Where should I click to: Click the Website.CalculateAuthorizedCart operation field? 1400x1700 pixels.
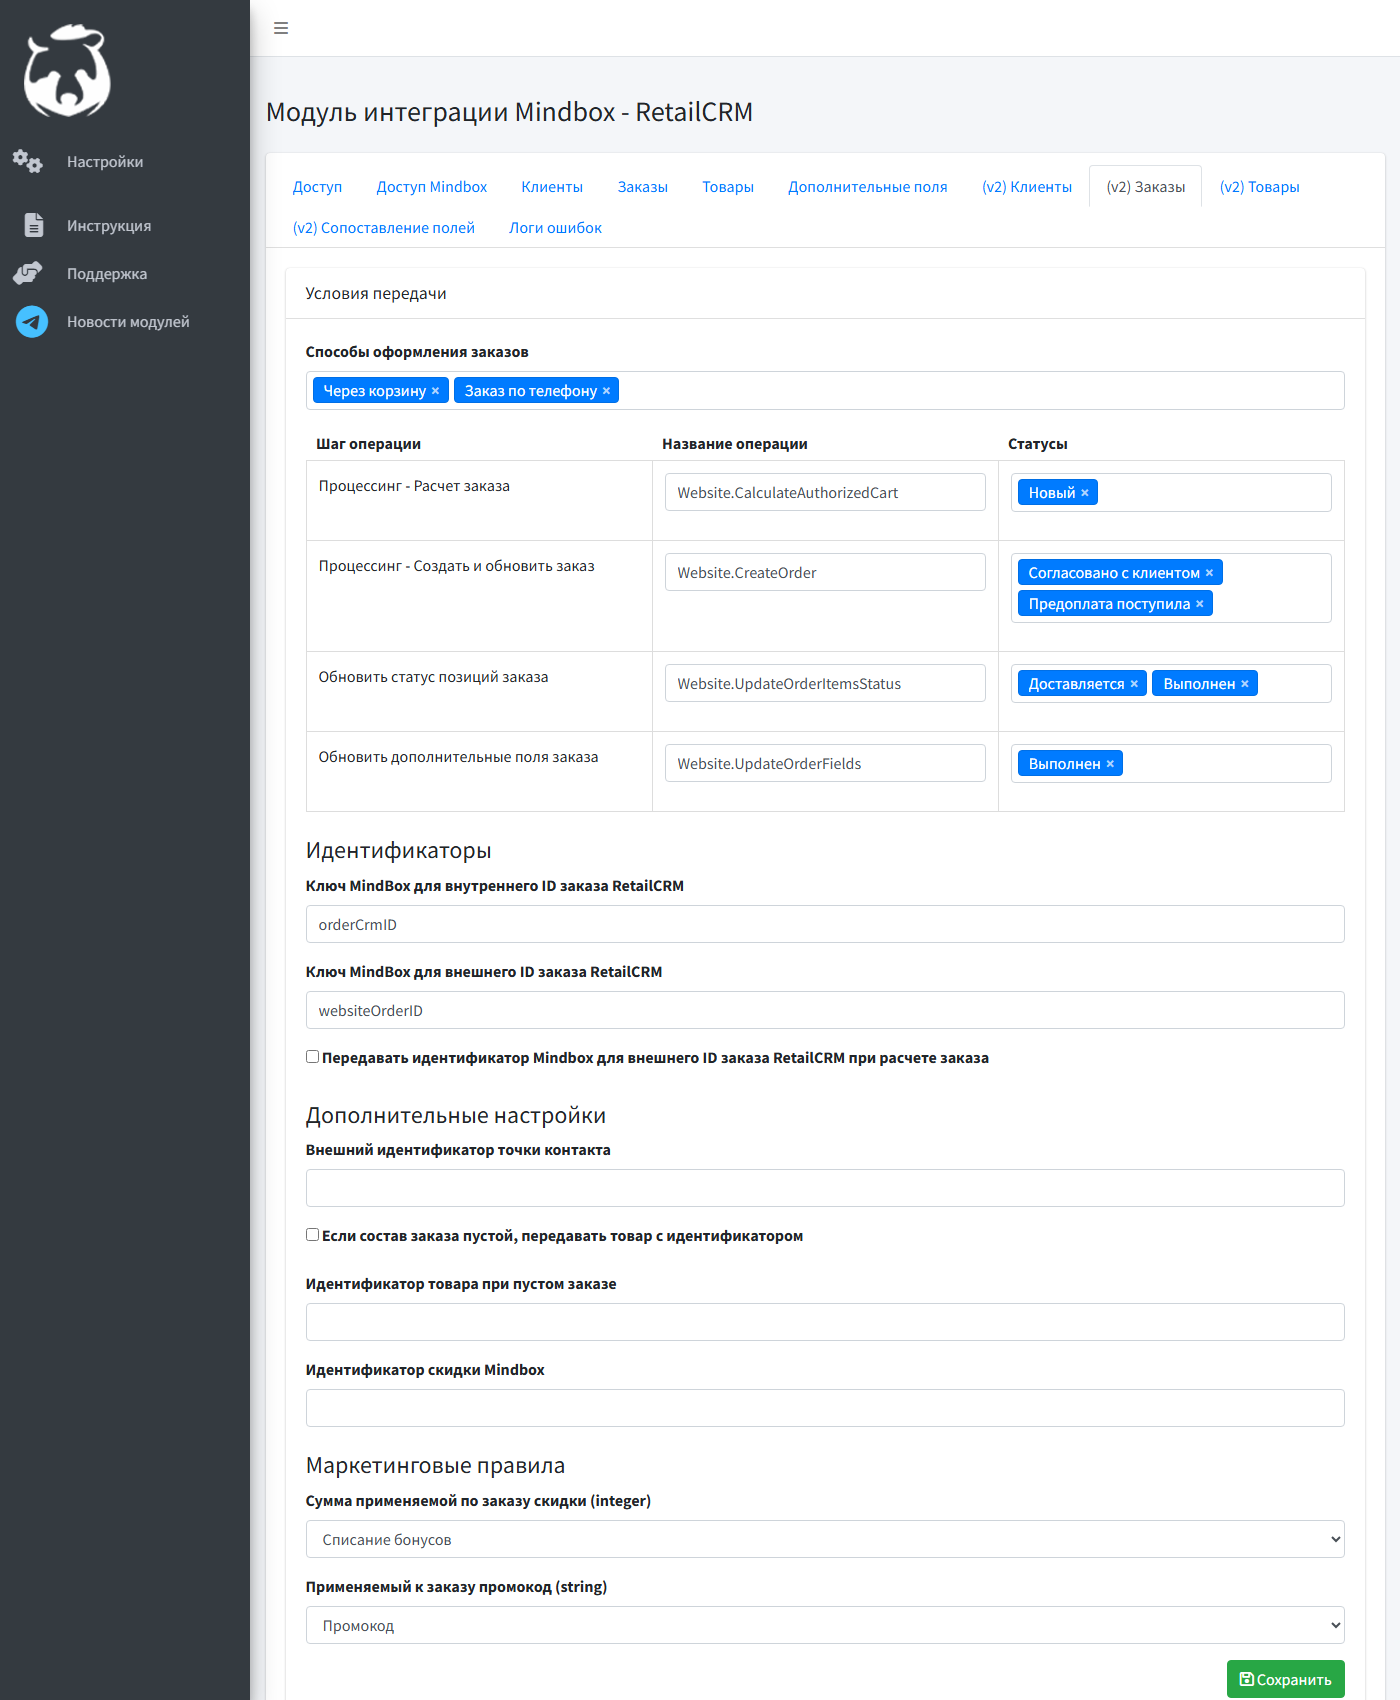(825, 492)
